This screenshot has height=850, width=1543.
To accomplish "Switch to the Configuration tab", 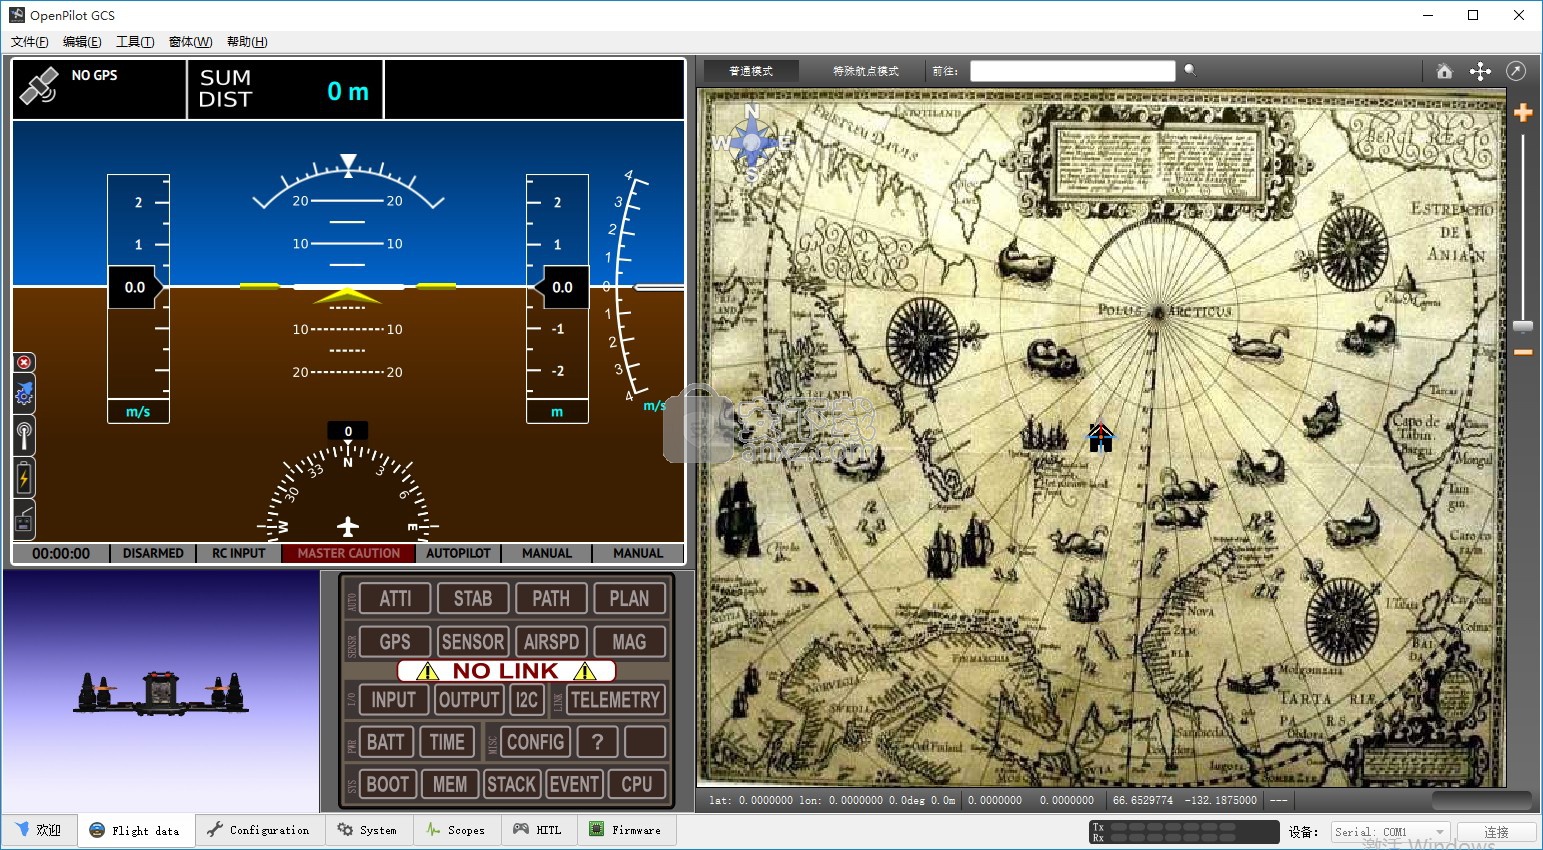I will tap(259, 830).
